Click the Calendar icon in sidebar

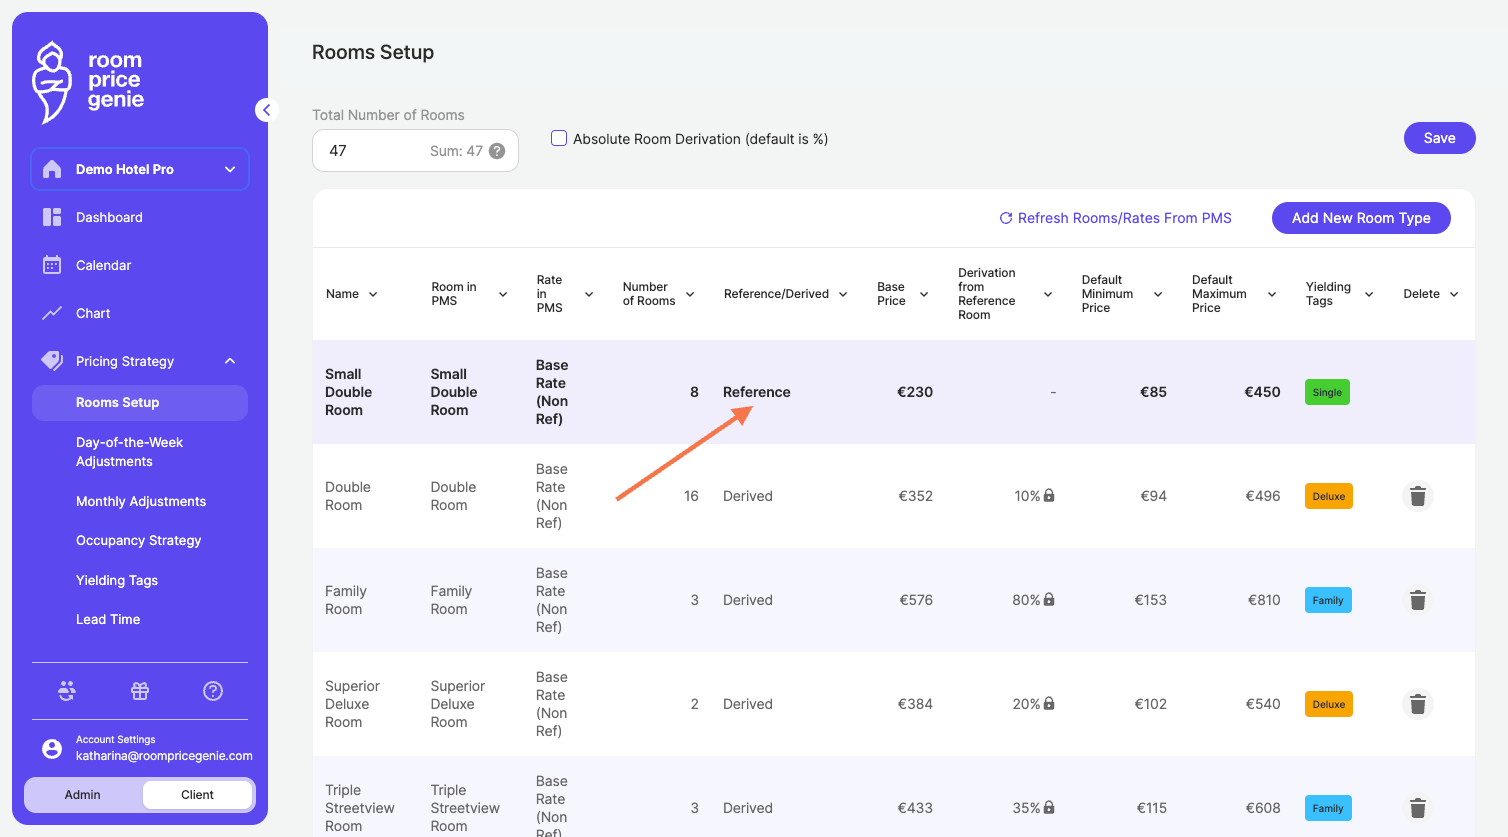click(x=52, y=265)
